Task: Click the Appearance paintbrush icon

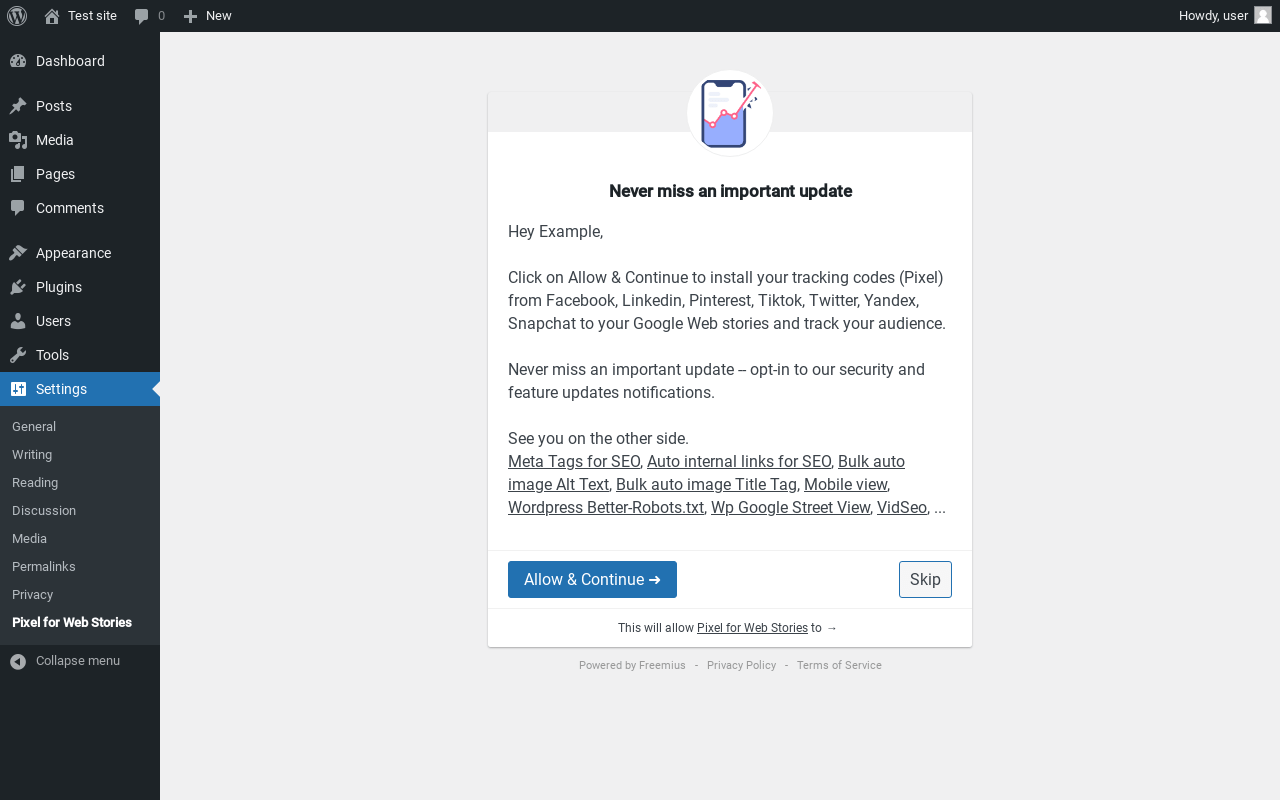Action: 18,253
